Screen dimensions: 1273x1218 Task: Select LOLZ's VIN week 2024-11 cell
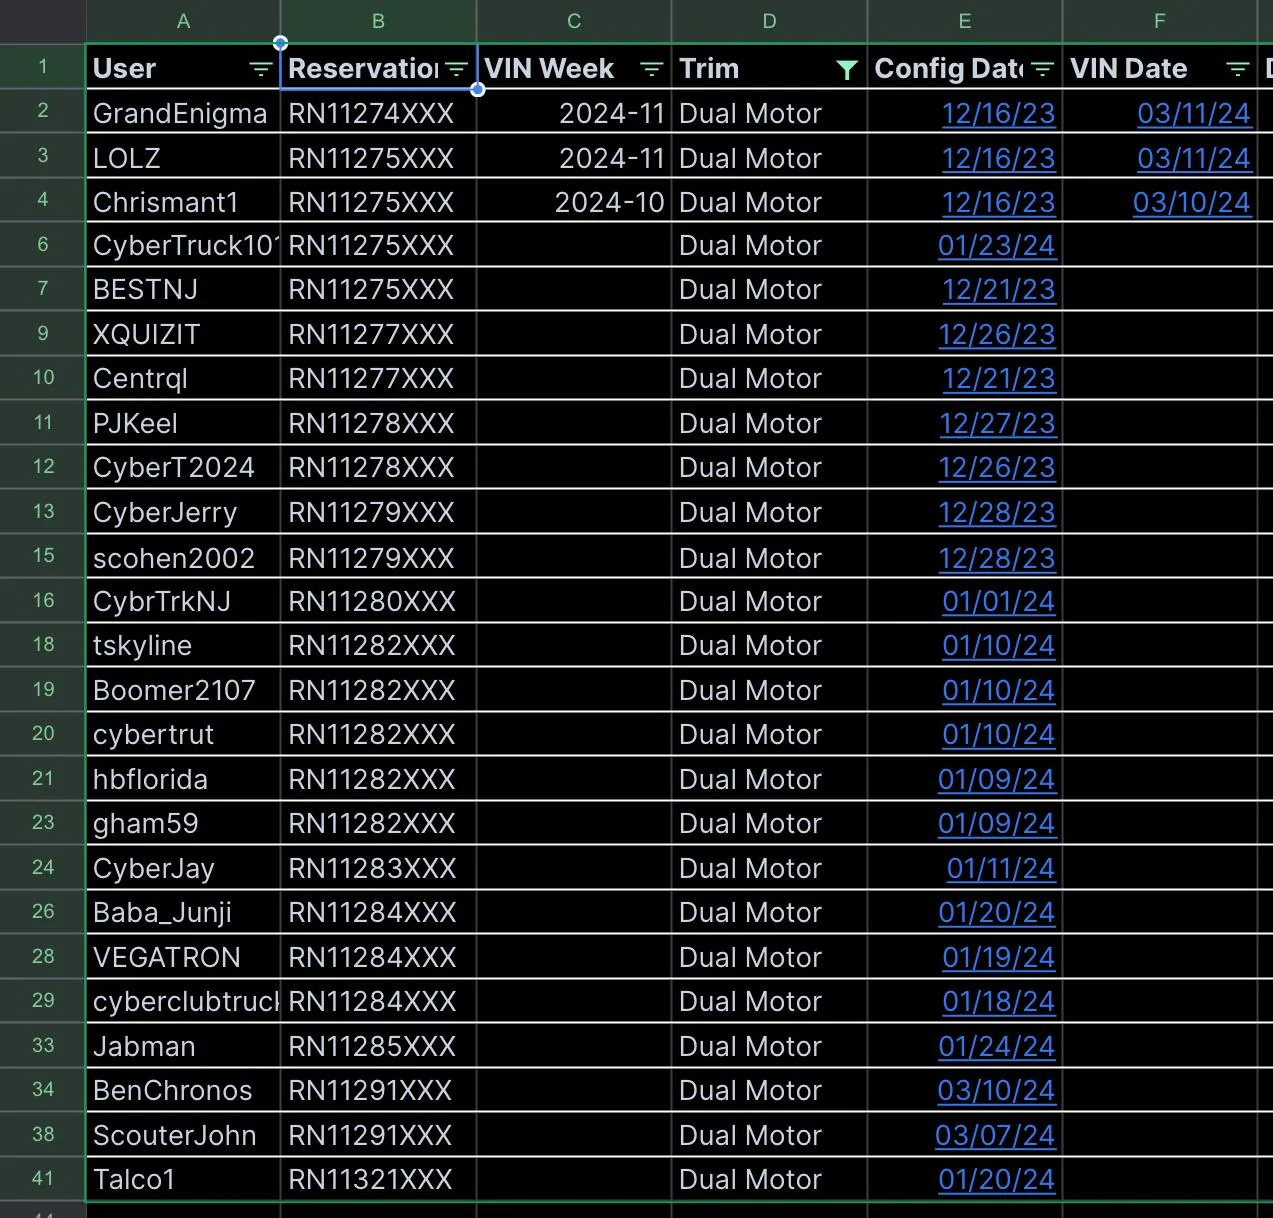(574, 157)
